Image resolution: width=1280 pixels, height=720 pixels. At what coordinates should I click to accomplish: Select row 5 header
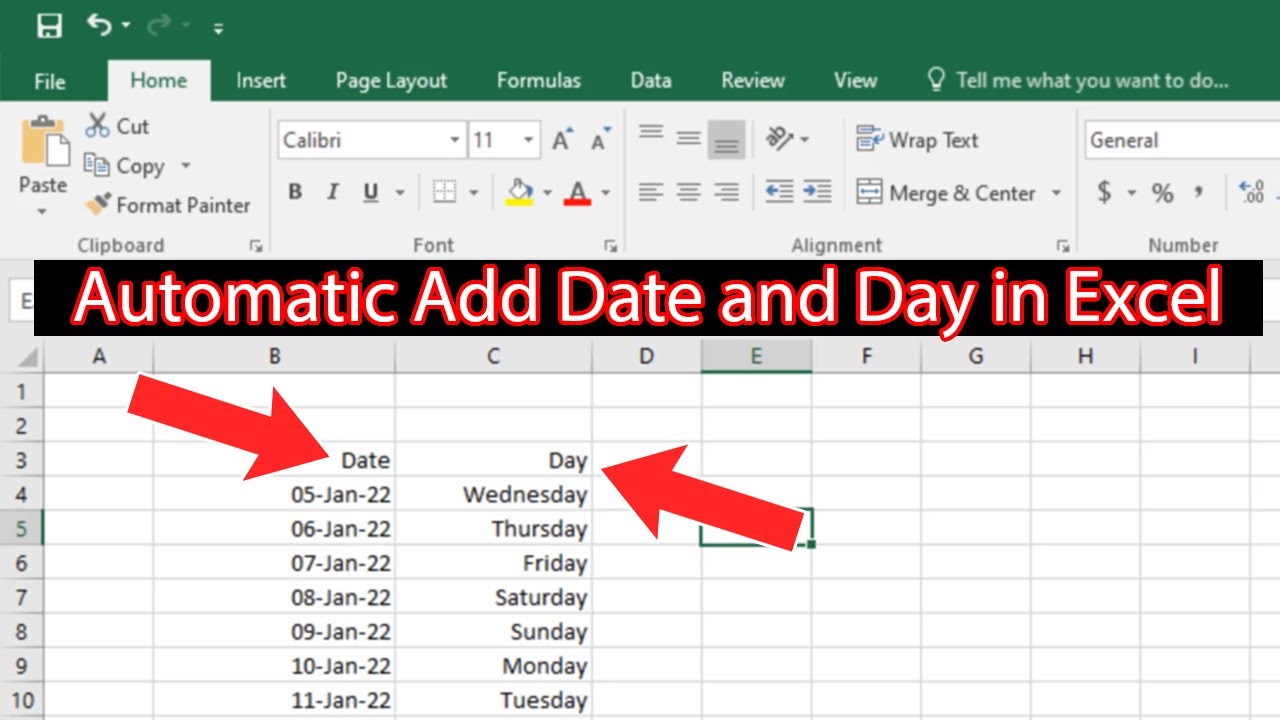tap(22, 528)
